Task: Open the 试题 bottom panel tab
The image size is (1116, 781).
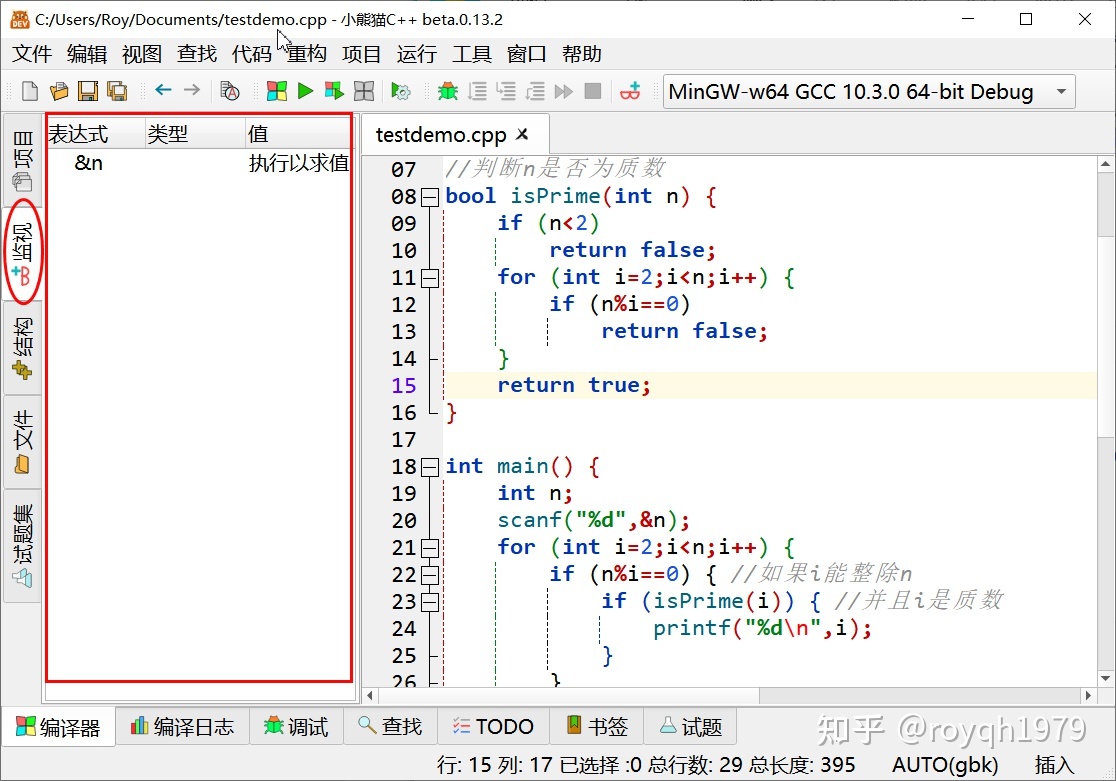Action: click(690, 727)
